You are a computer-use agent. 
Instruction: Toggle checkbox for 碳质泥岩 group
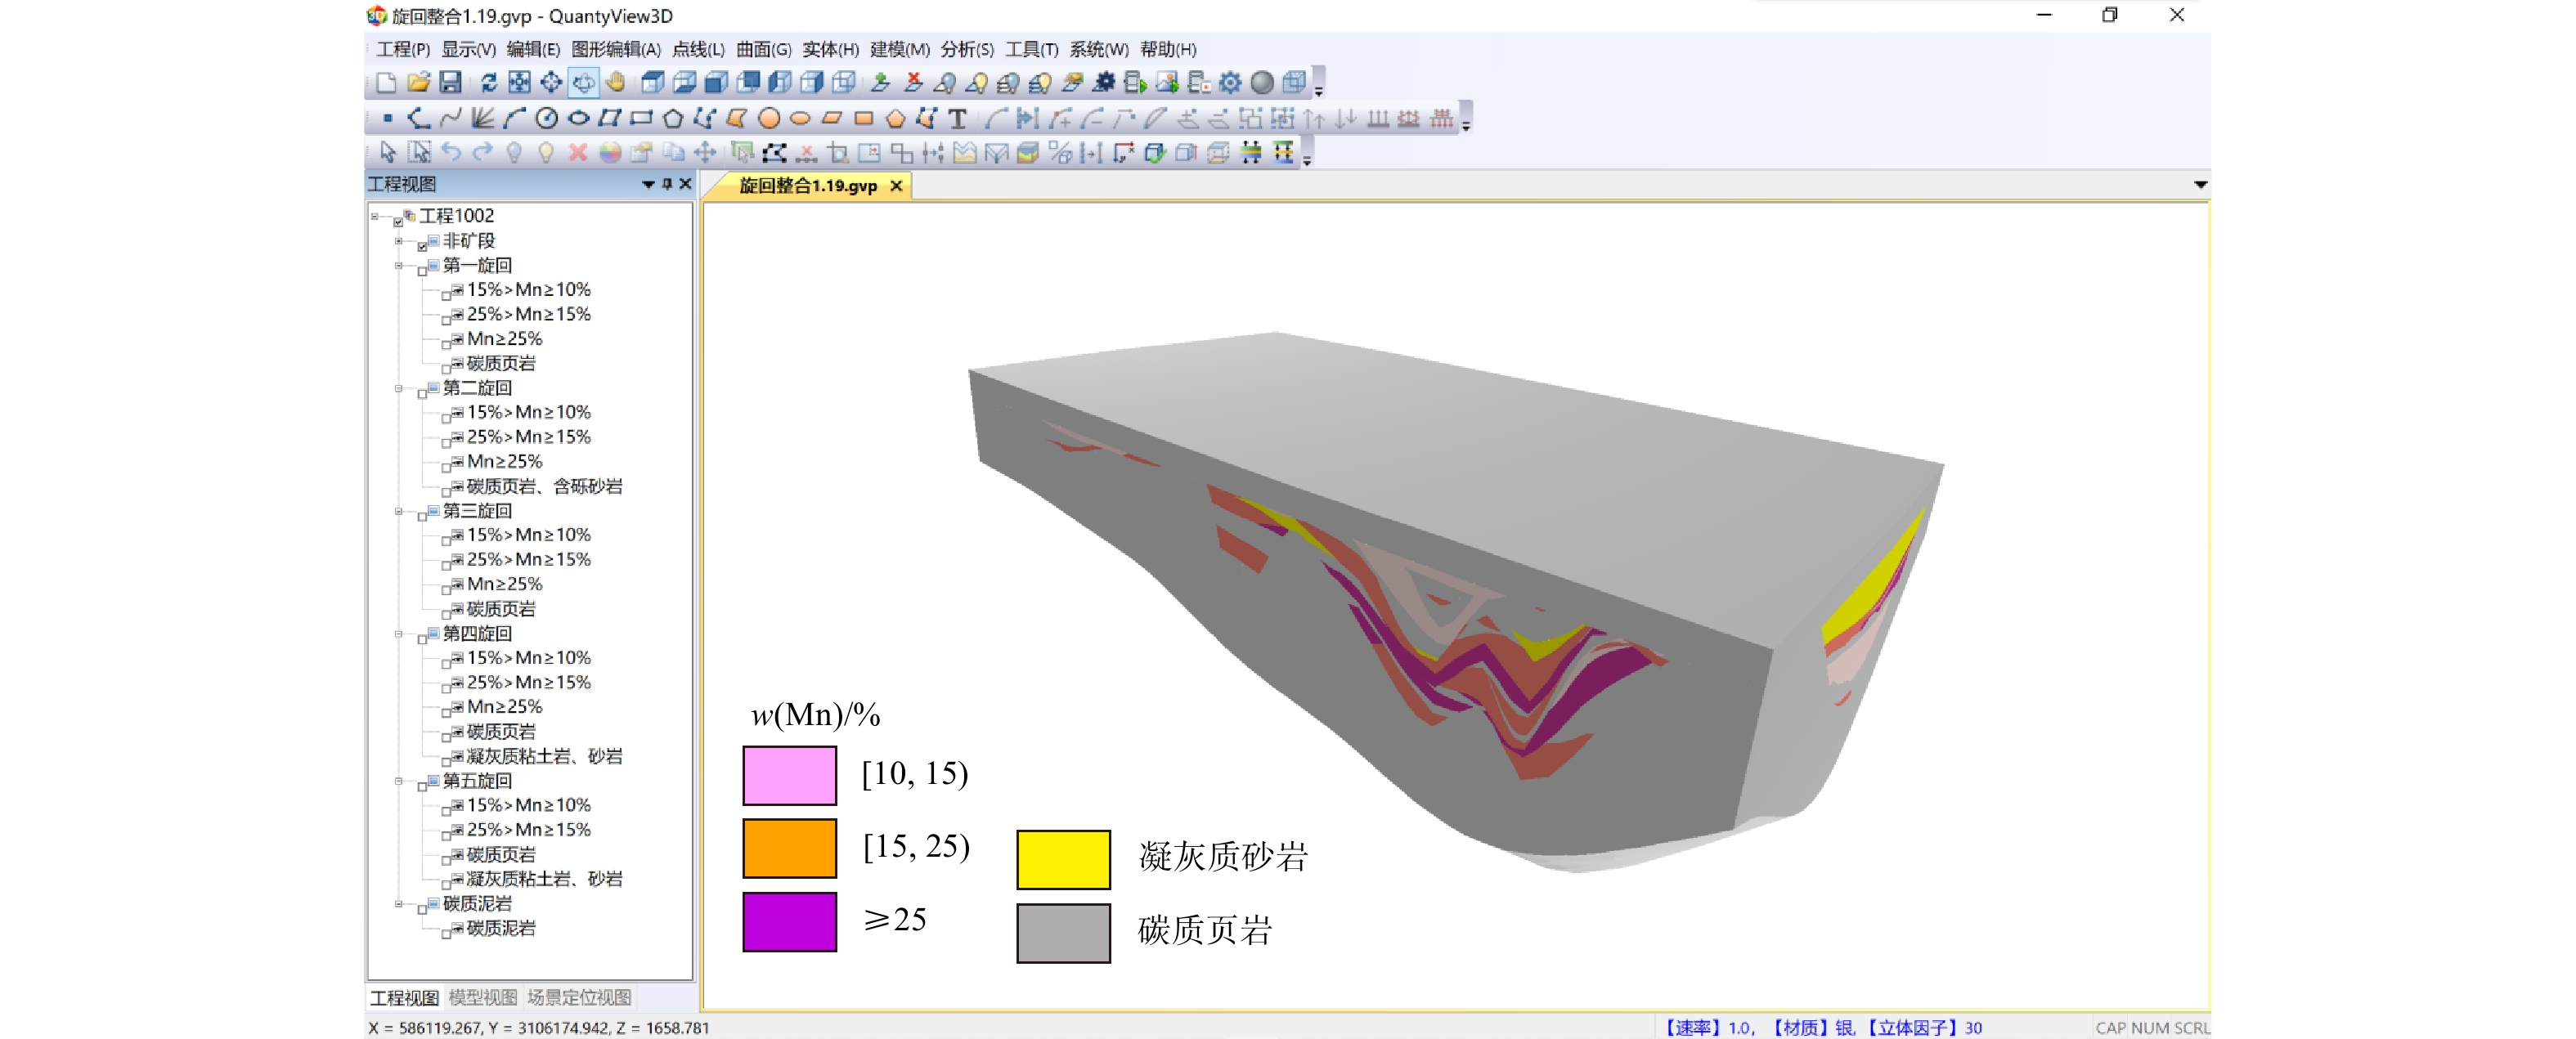coord(423,909)
